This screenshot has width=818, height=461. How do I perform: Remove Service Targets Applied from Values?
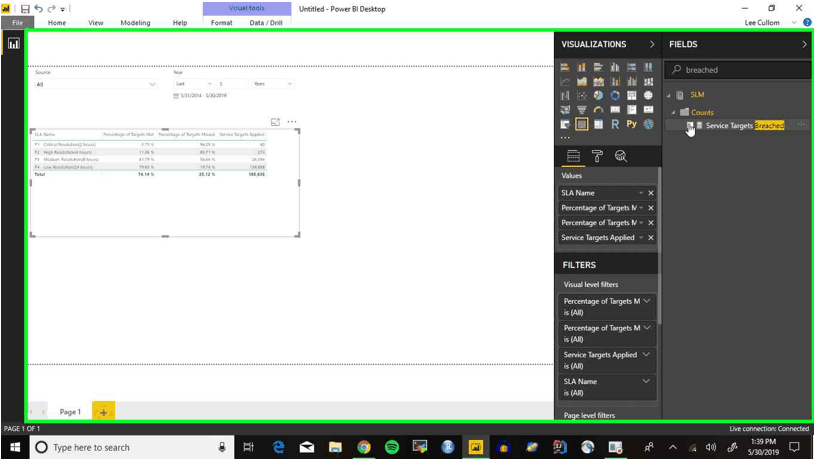click(x=651, y=237)
